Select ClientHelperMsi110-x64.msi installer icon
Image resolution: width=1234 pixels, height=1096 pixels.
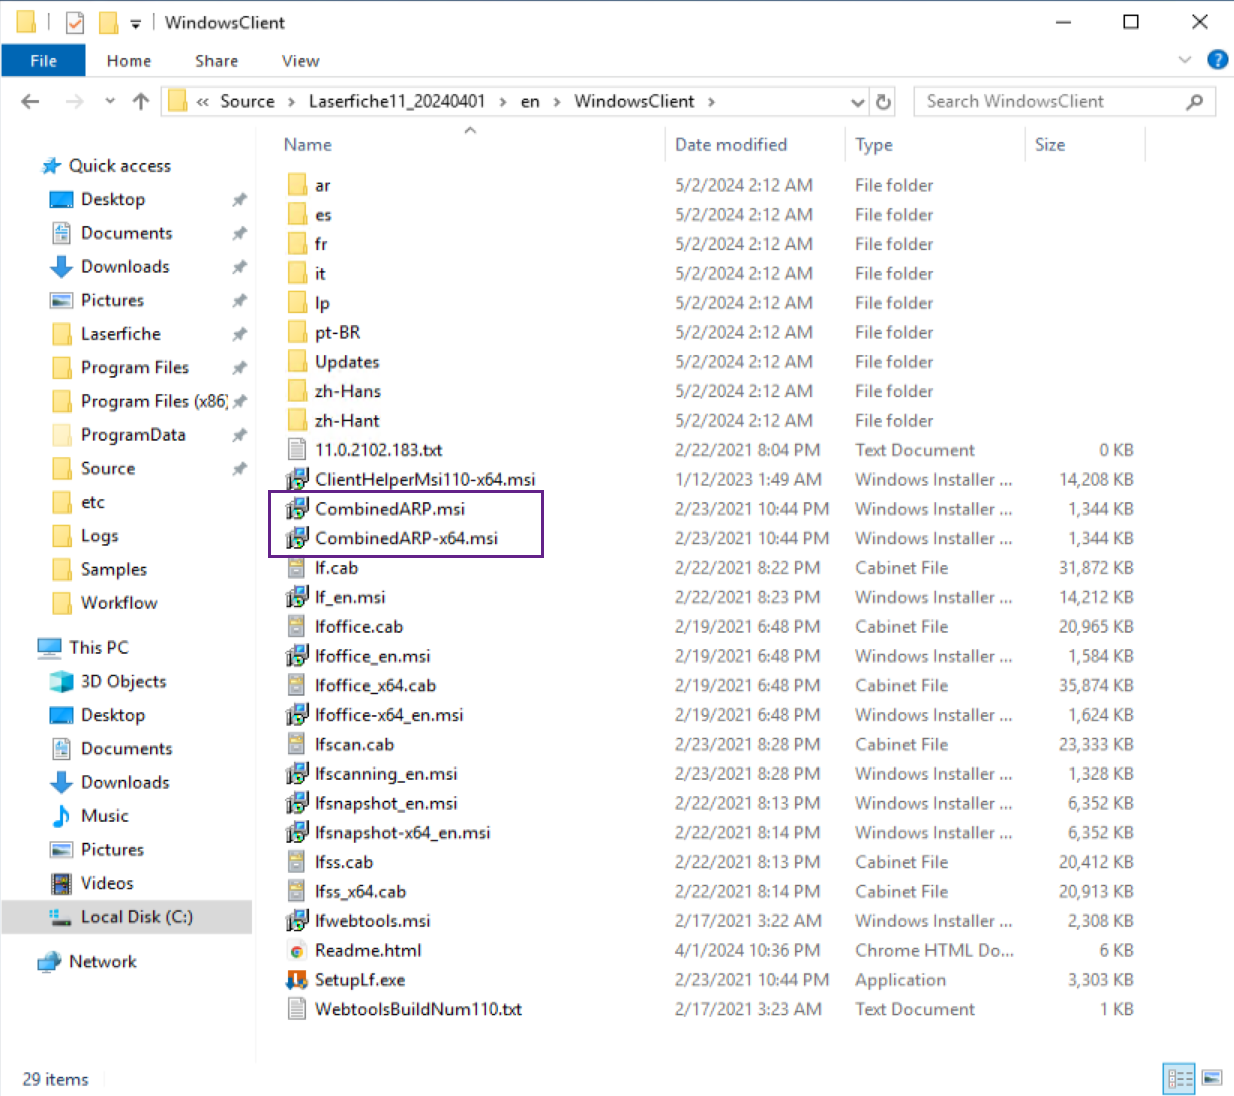[297, 479]
